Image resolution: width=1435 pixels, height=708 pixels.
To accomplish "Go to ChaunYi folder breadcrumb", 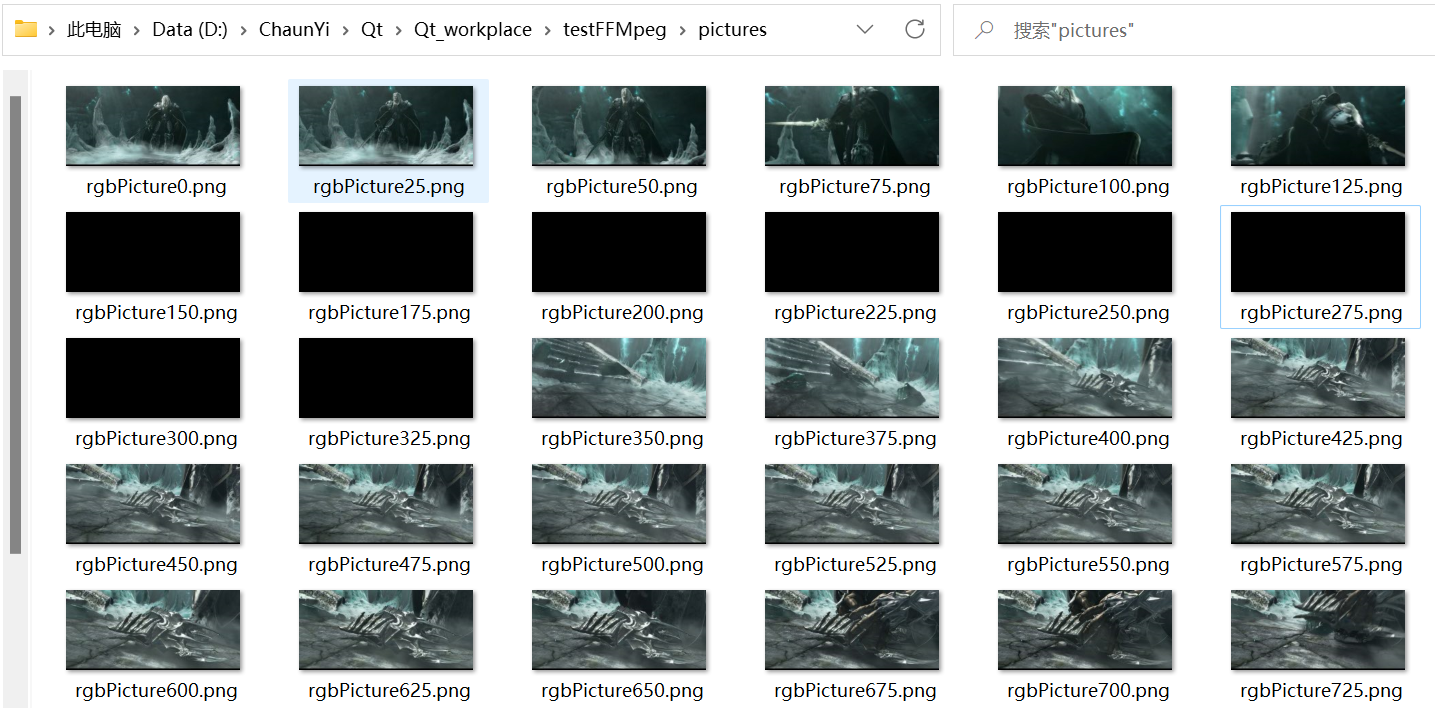I will click(x=294, y=30).
